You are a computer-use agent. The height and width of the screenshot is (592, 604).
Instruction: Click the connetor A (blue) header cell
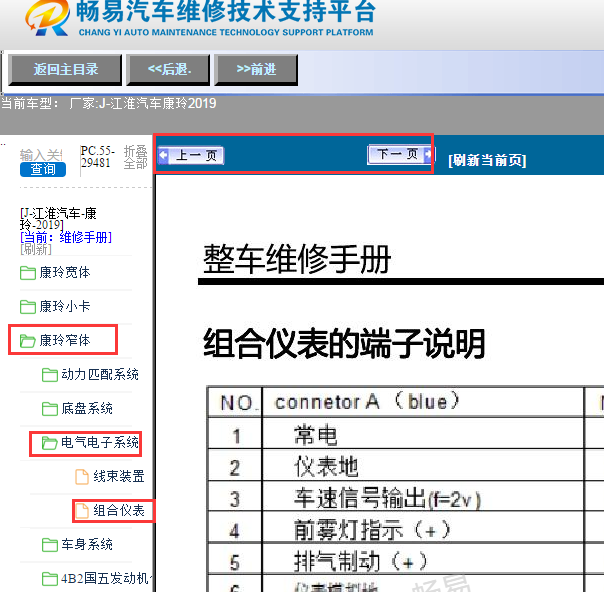pos(423,402)
